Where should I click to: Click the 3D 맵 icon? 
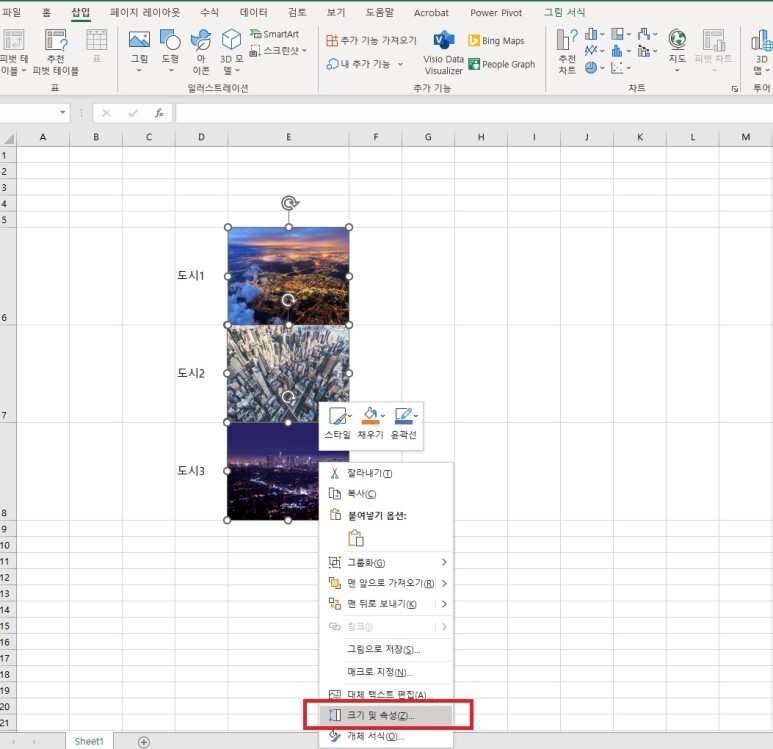(x=762, y=40)
